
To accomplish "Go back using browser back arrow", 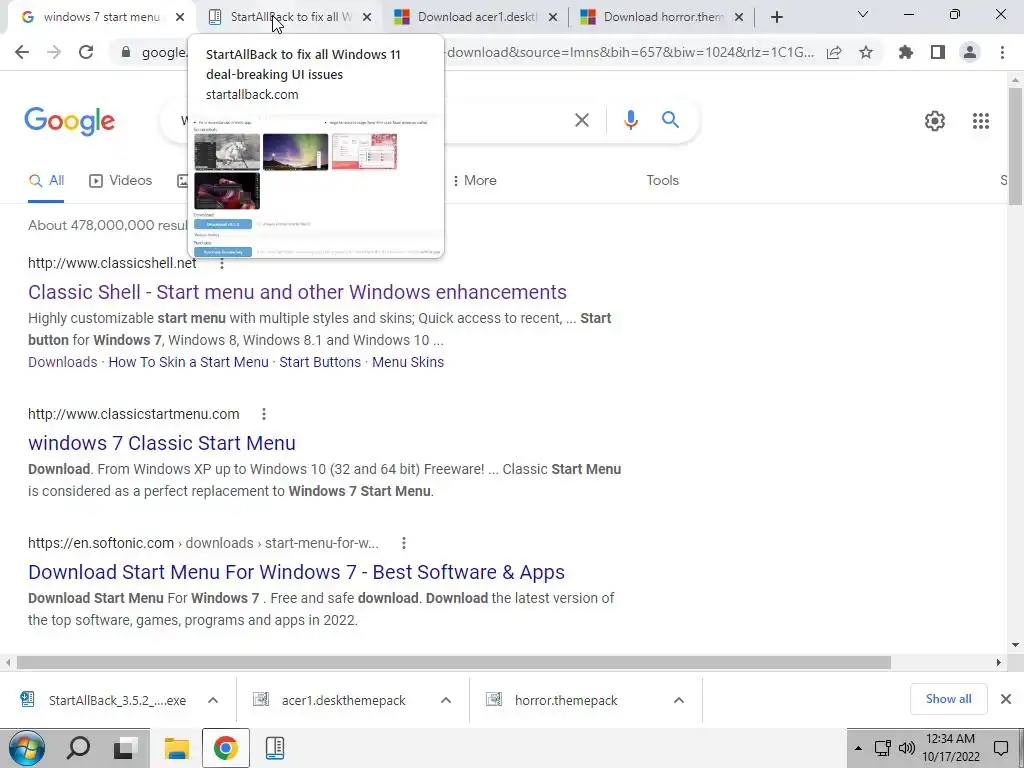I will pos(22,52).
